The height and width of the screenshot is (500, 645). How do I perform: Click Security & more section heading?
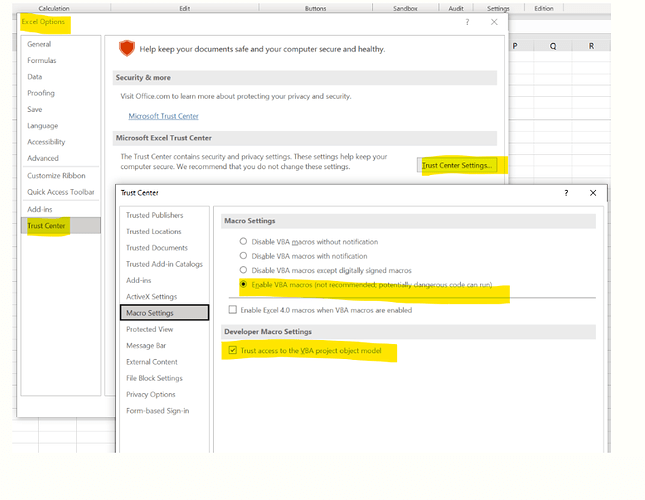pyautogui.click(x=143, y=78)
